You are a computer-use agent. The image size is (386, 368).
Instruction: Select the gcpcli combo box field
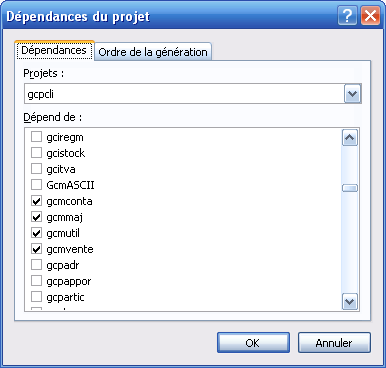[192, 94]
